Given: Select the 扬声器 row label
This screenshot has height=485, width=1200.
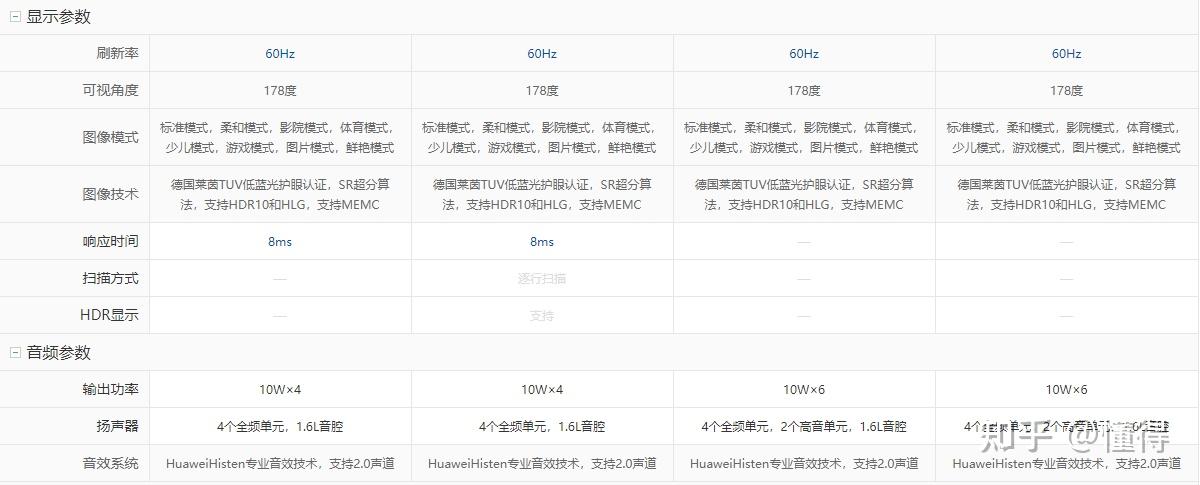Looking at the screenshot, I should 117,426.
